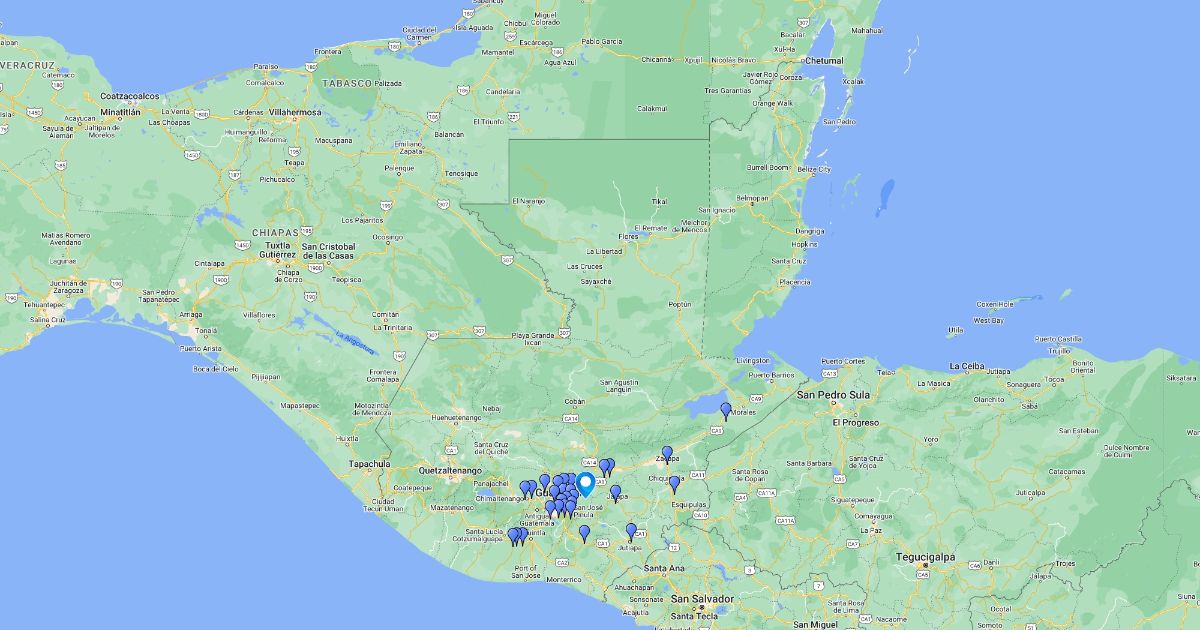
Task: Click the large highlighted pin with white center
Action: [586, 483]
